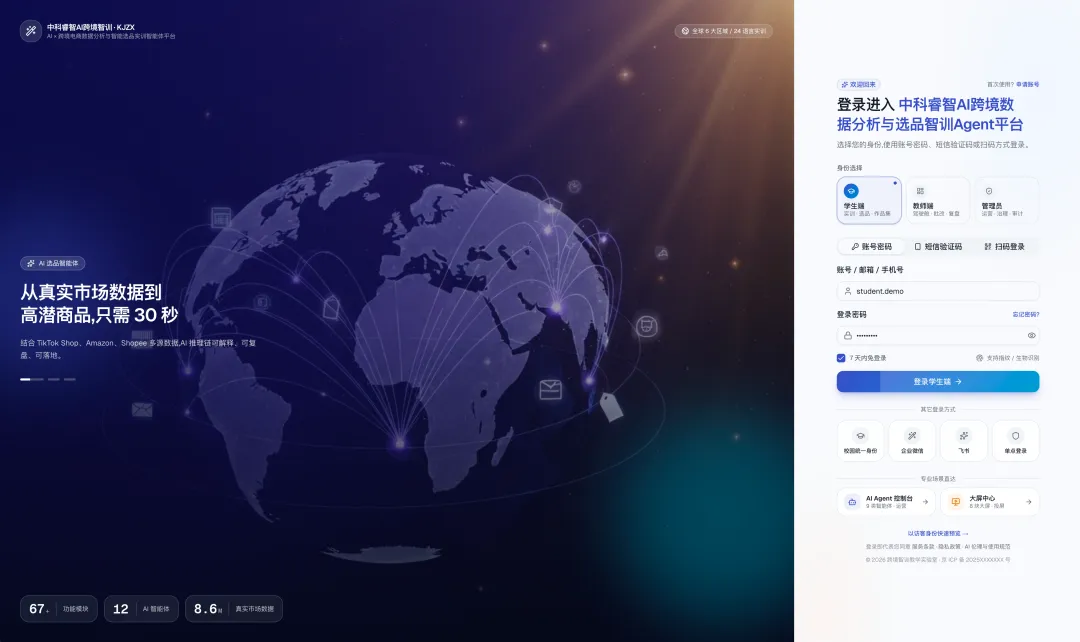Show password using the eye icon
The image size is (1080, 642).
(1031, 335)
